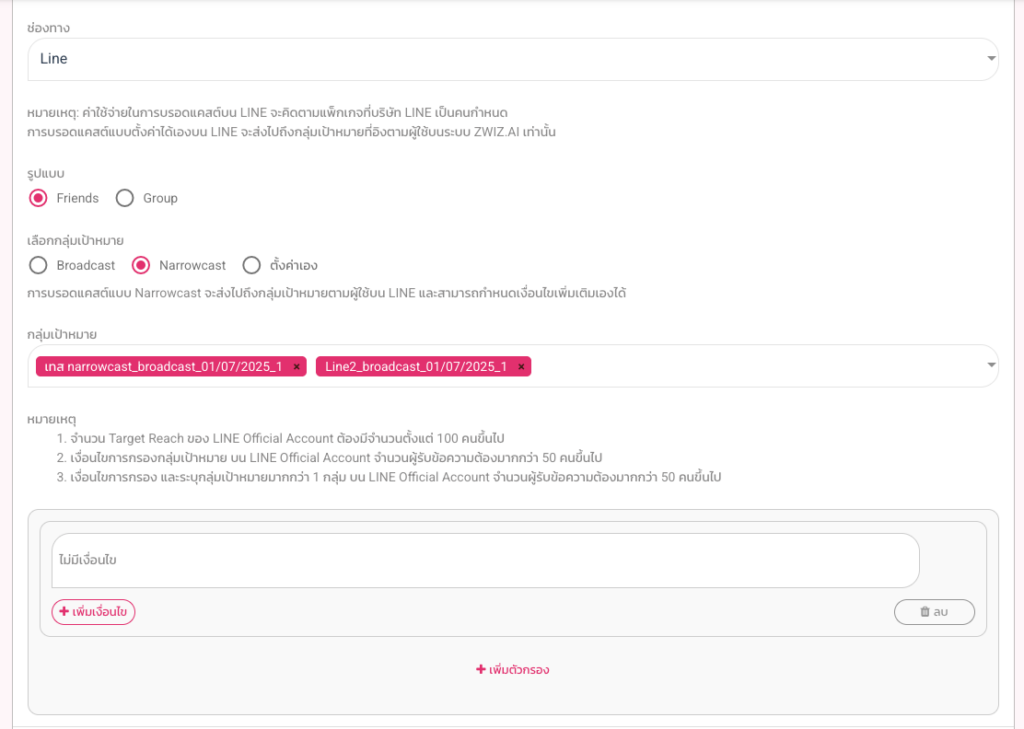Viewport: 1024px width, 729px height.
Task: Click the รูปแบบ section label
Action: (x=46, y=174)
